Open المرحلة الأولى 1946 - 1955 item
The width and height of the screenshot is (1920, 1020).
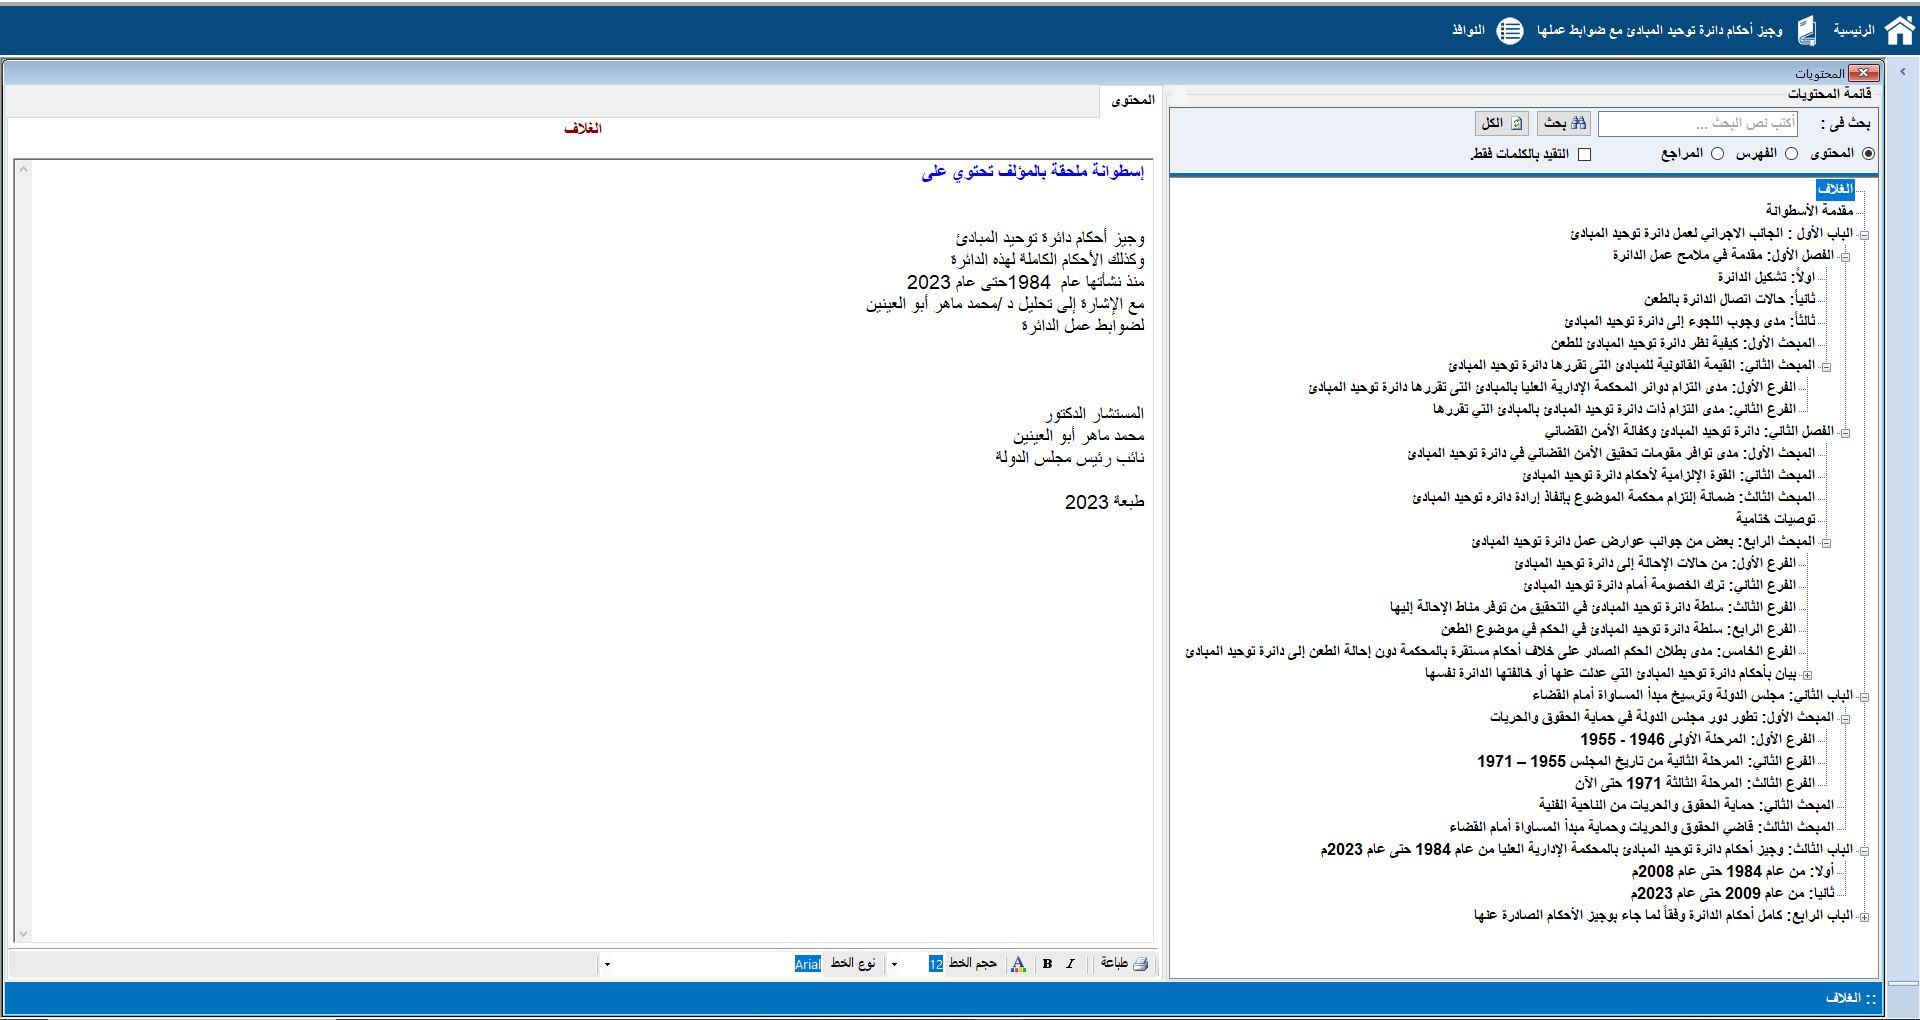tap(1698, 739)
